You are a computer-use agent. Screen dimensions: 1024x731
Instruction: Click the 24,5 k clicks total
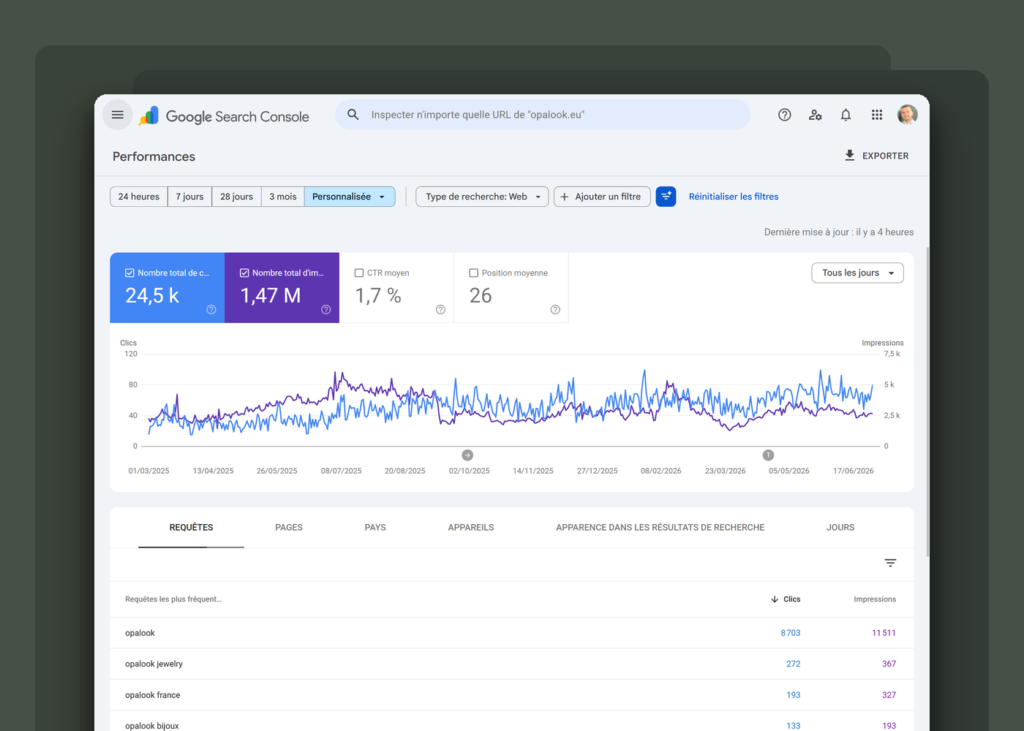tap(152, 296)
